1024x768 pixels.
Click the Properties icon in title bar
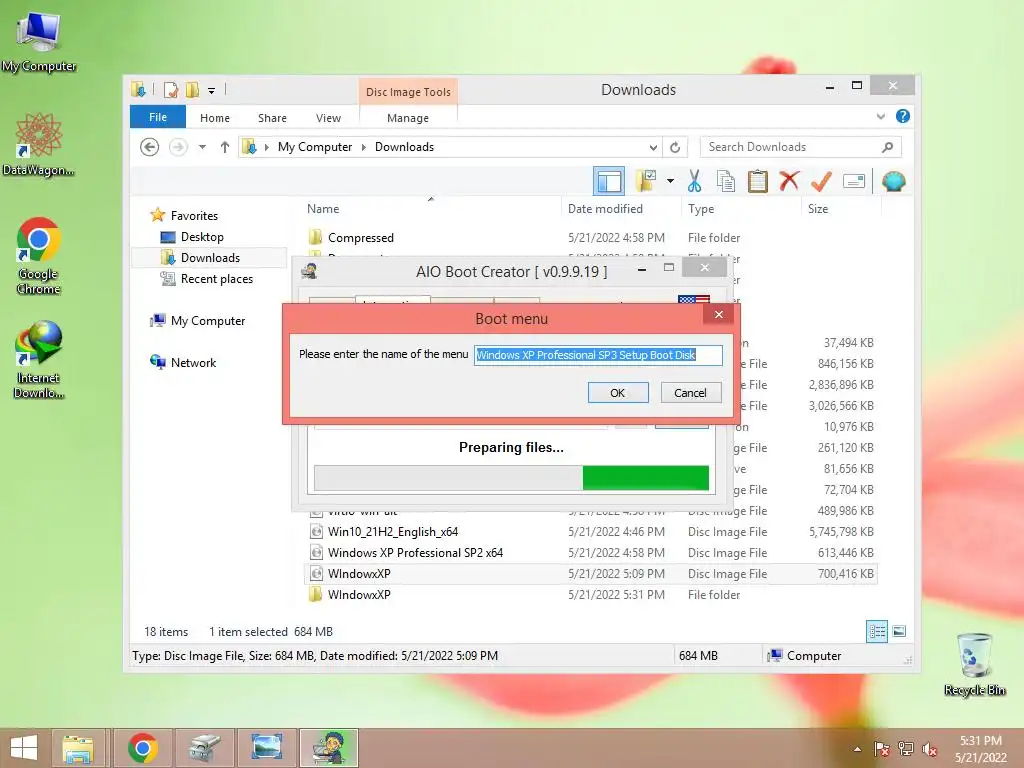pos(171,90)
